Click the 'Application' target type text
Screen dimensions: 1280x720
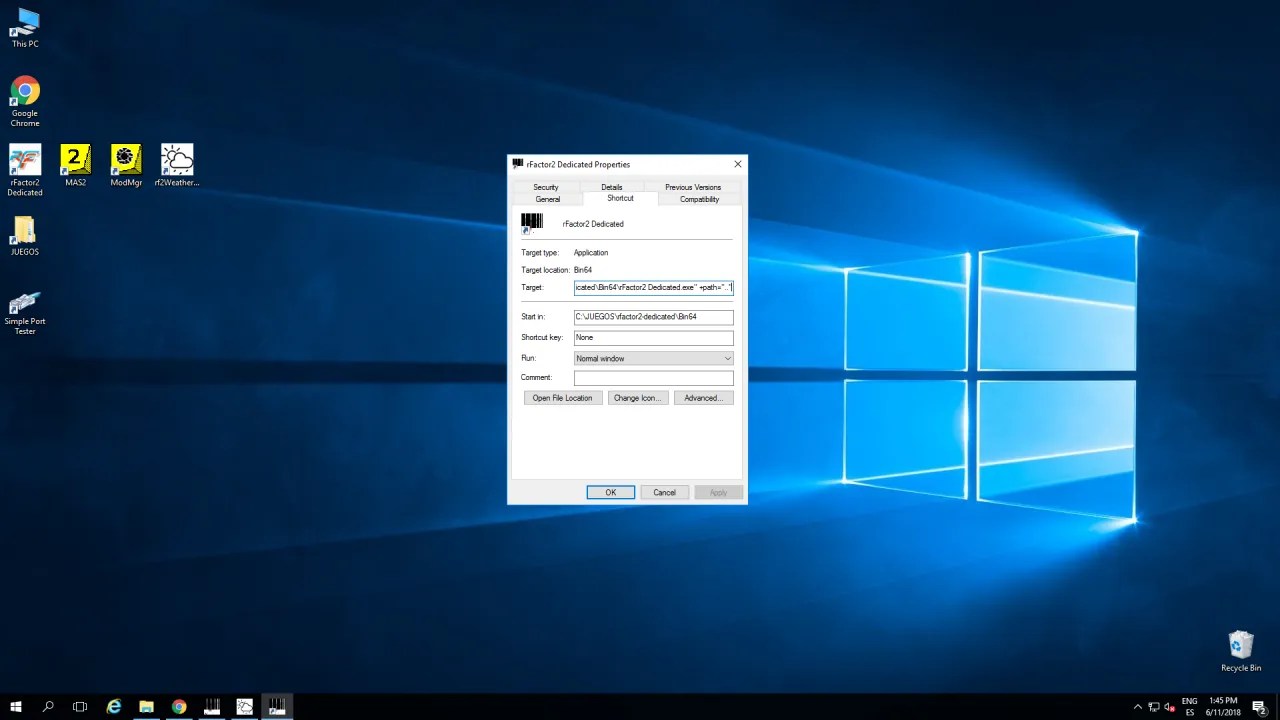pos(591,253)
